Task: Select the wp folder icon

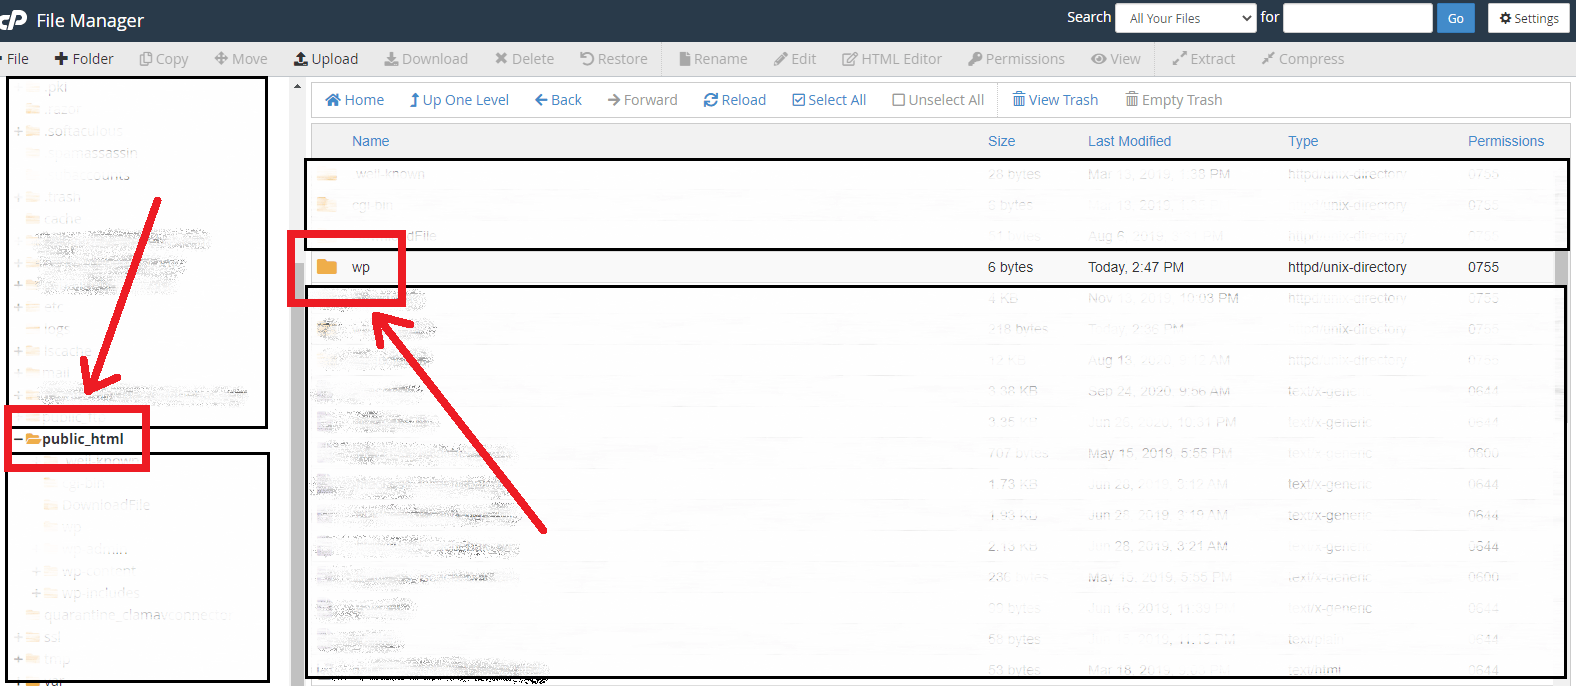Action: coord(327,267)
